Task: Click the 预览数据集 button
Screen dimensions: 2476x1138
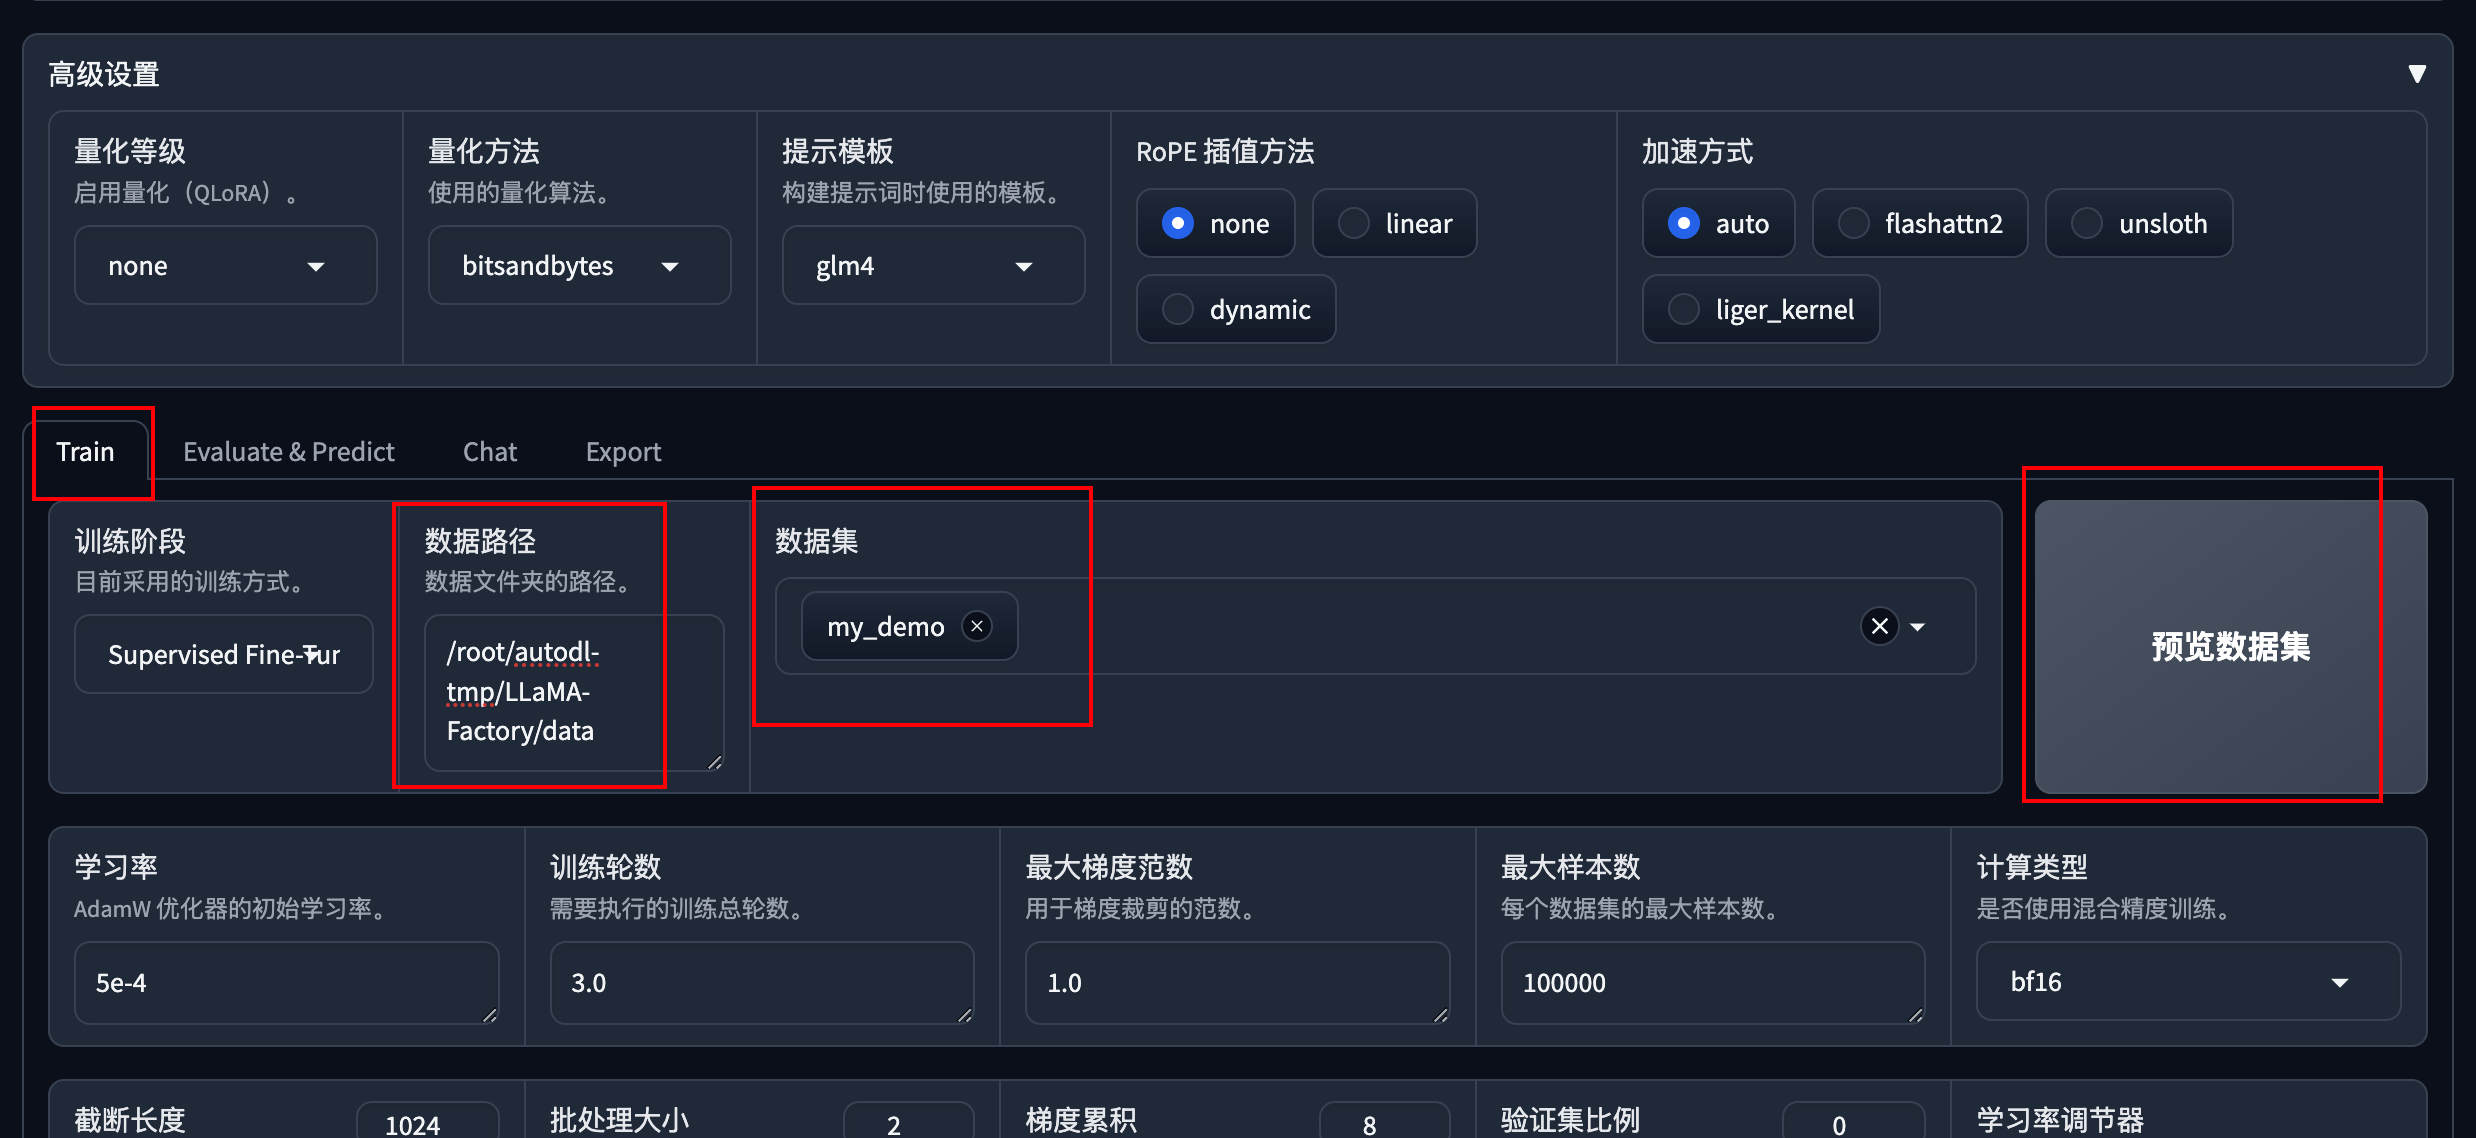Action: (x=2230, y=647)
